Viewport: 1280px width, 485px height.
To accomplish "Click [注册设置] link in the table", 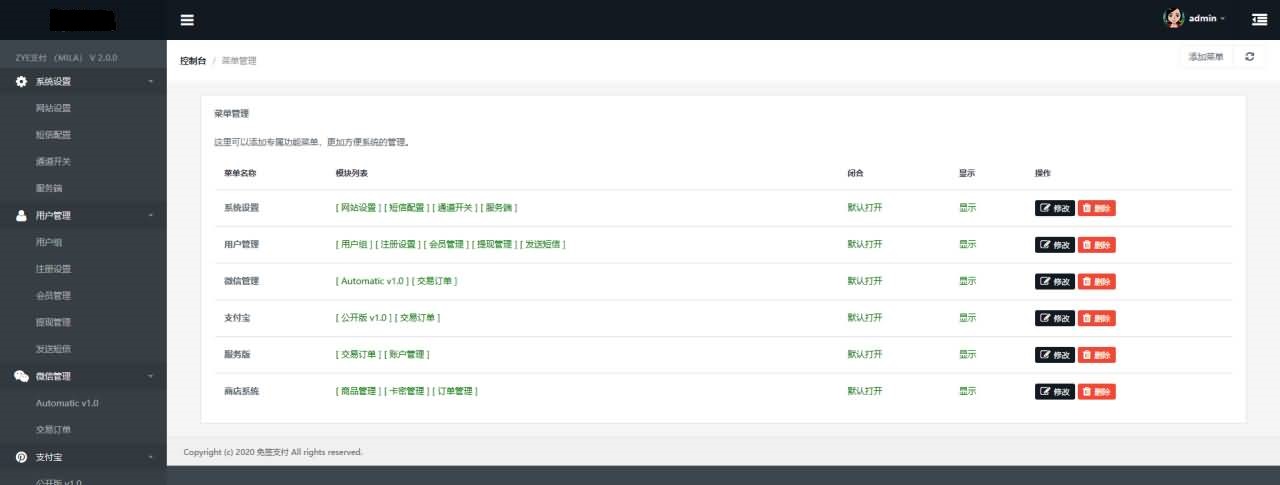I will [x=398, y=245].
